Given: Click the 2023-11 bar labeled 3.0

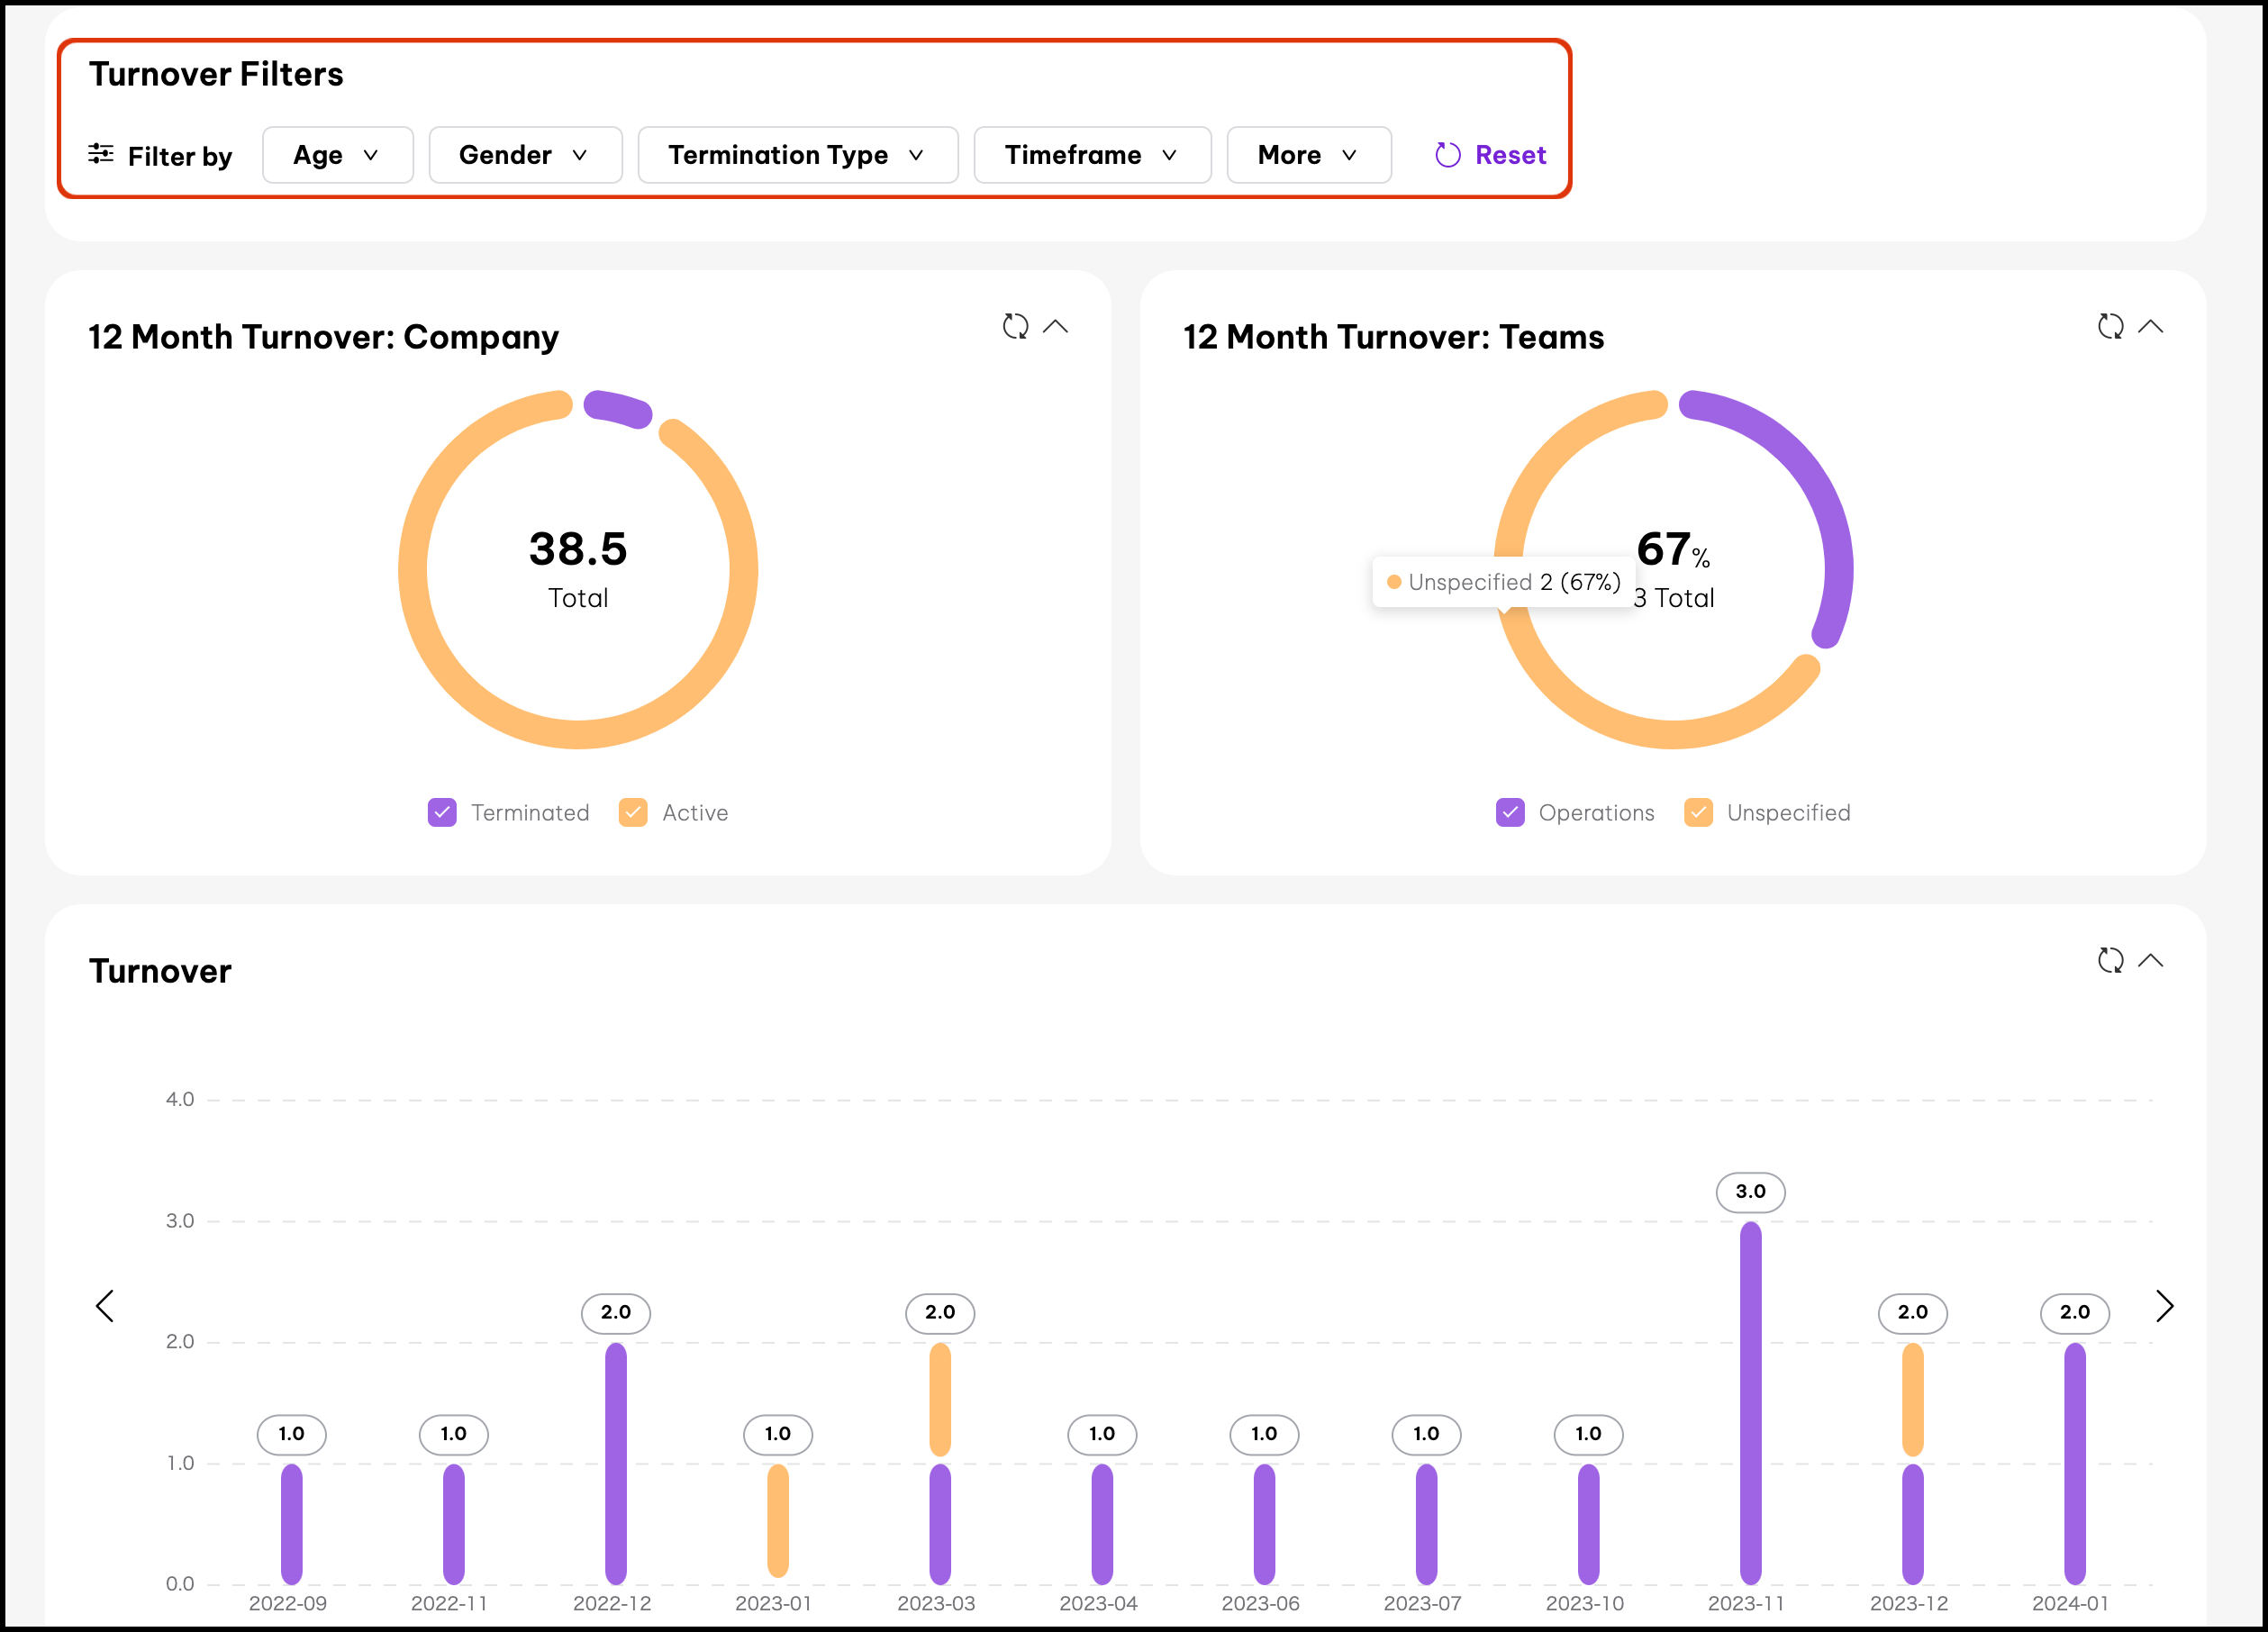Looking at the screenshot, I should pyautogui.click(x=1750, y=1400).
